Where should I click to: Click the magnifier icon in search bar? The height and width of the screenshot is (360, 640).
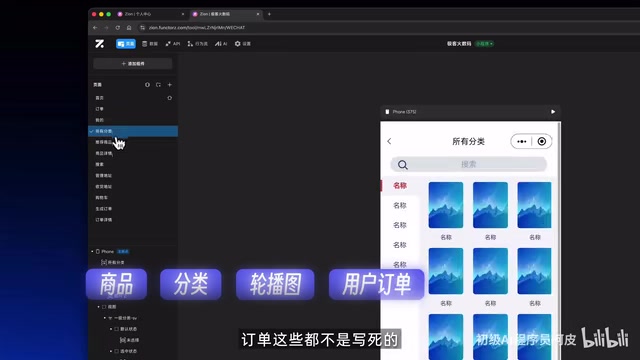tap(403, 164)
